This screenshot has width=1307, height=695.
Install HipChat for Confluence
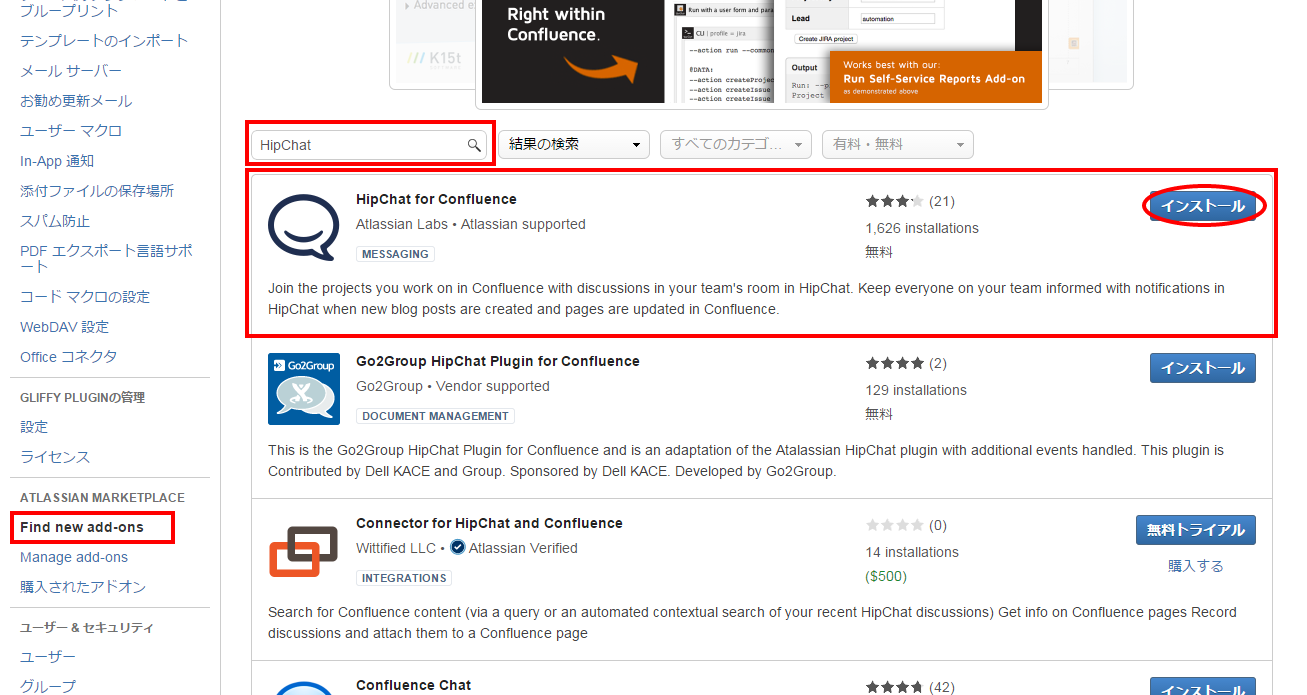click(1203, 206)
